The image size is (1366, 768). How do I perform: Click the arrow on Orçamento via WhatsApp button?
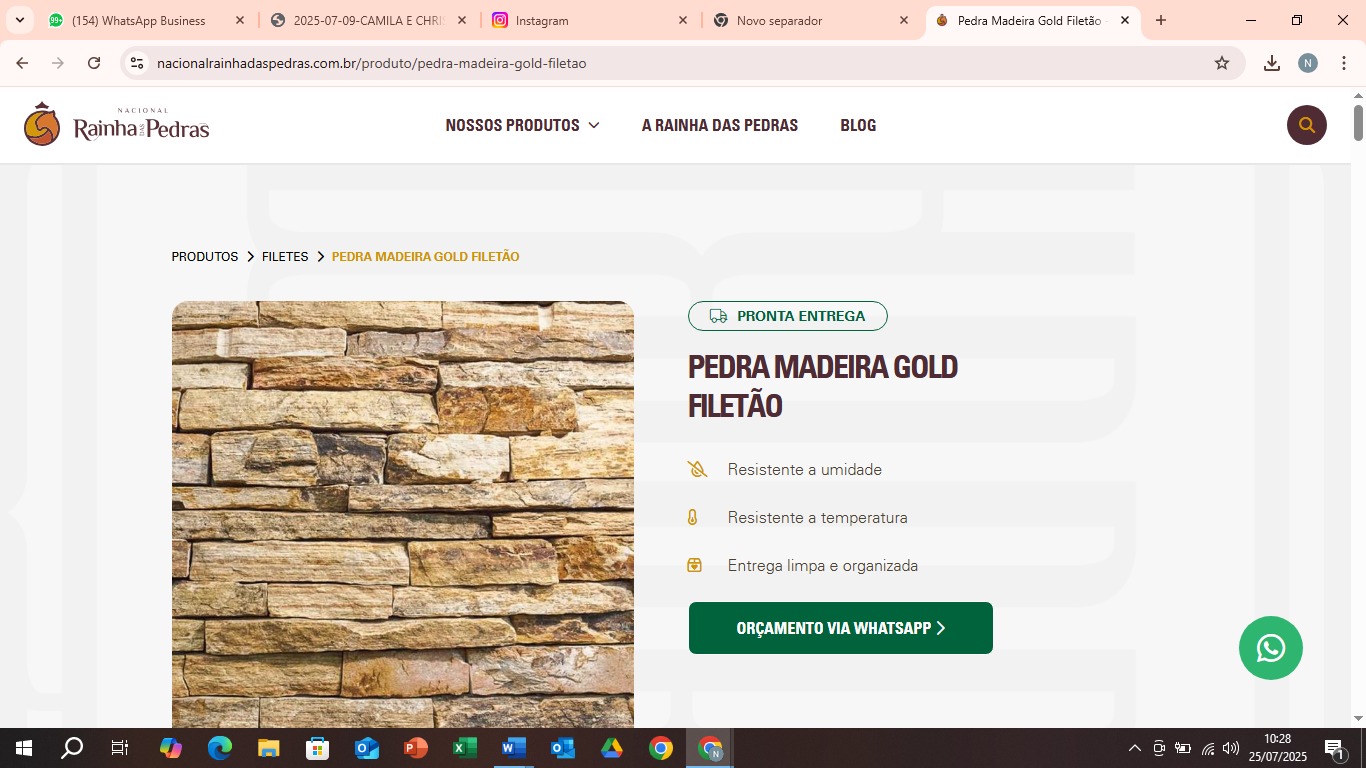tap(941, 627)
